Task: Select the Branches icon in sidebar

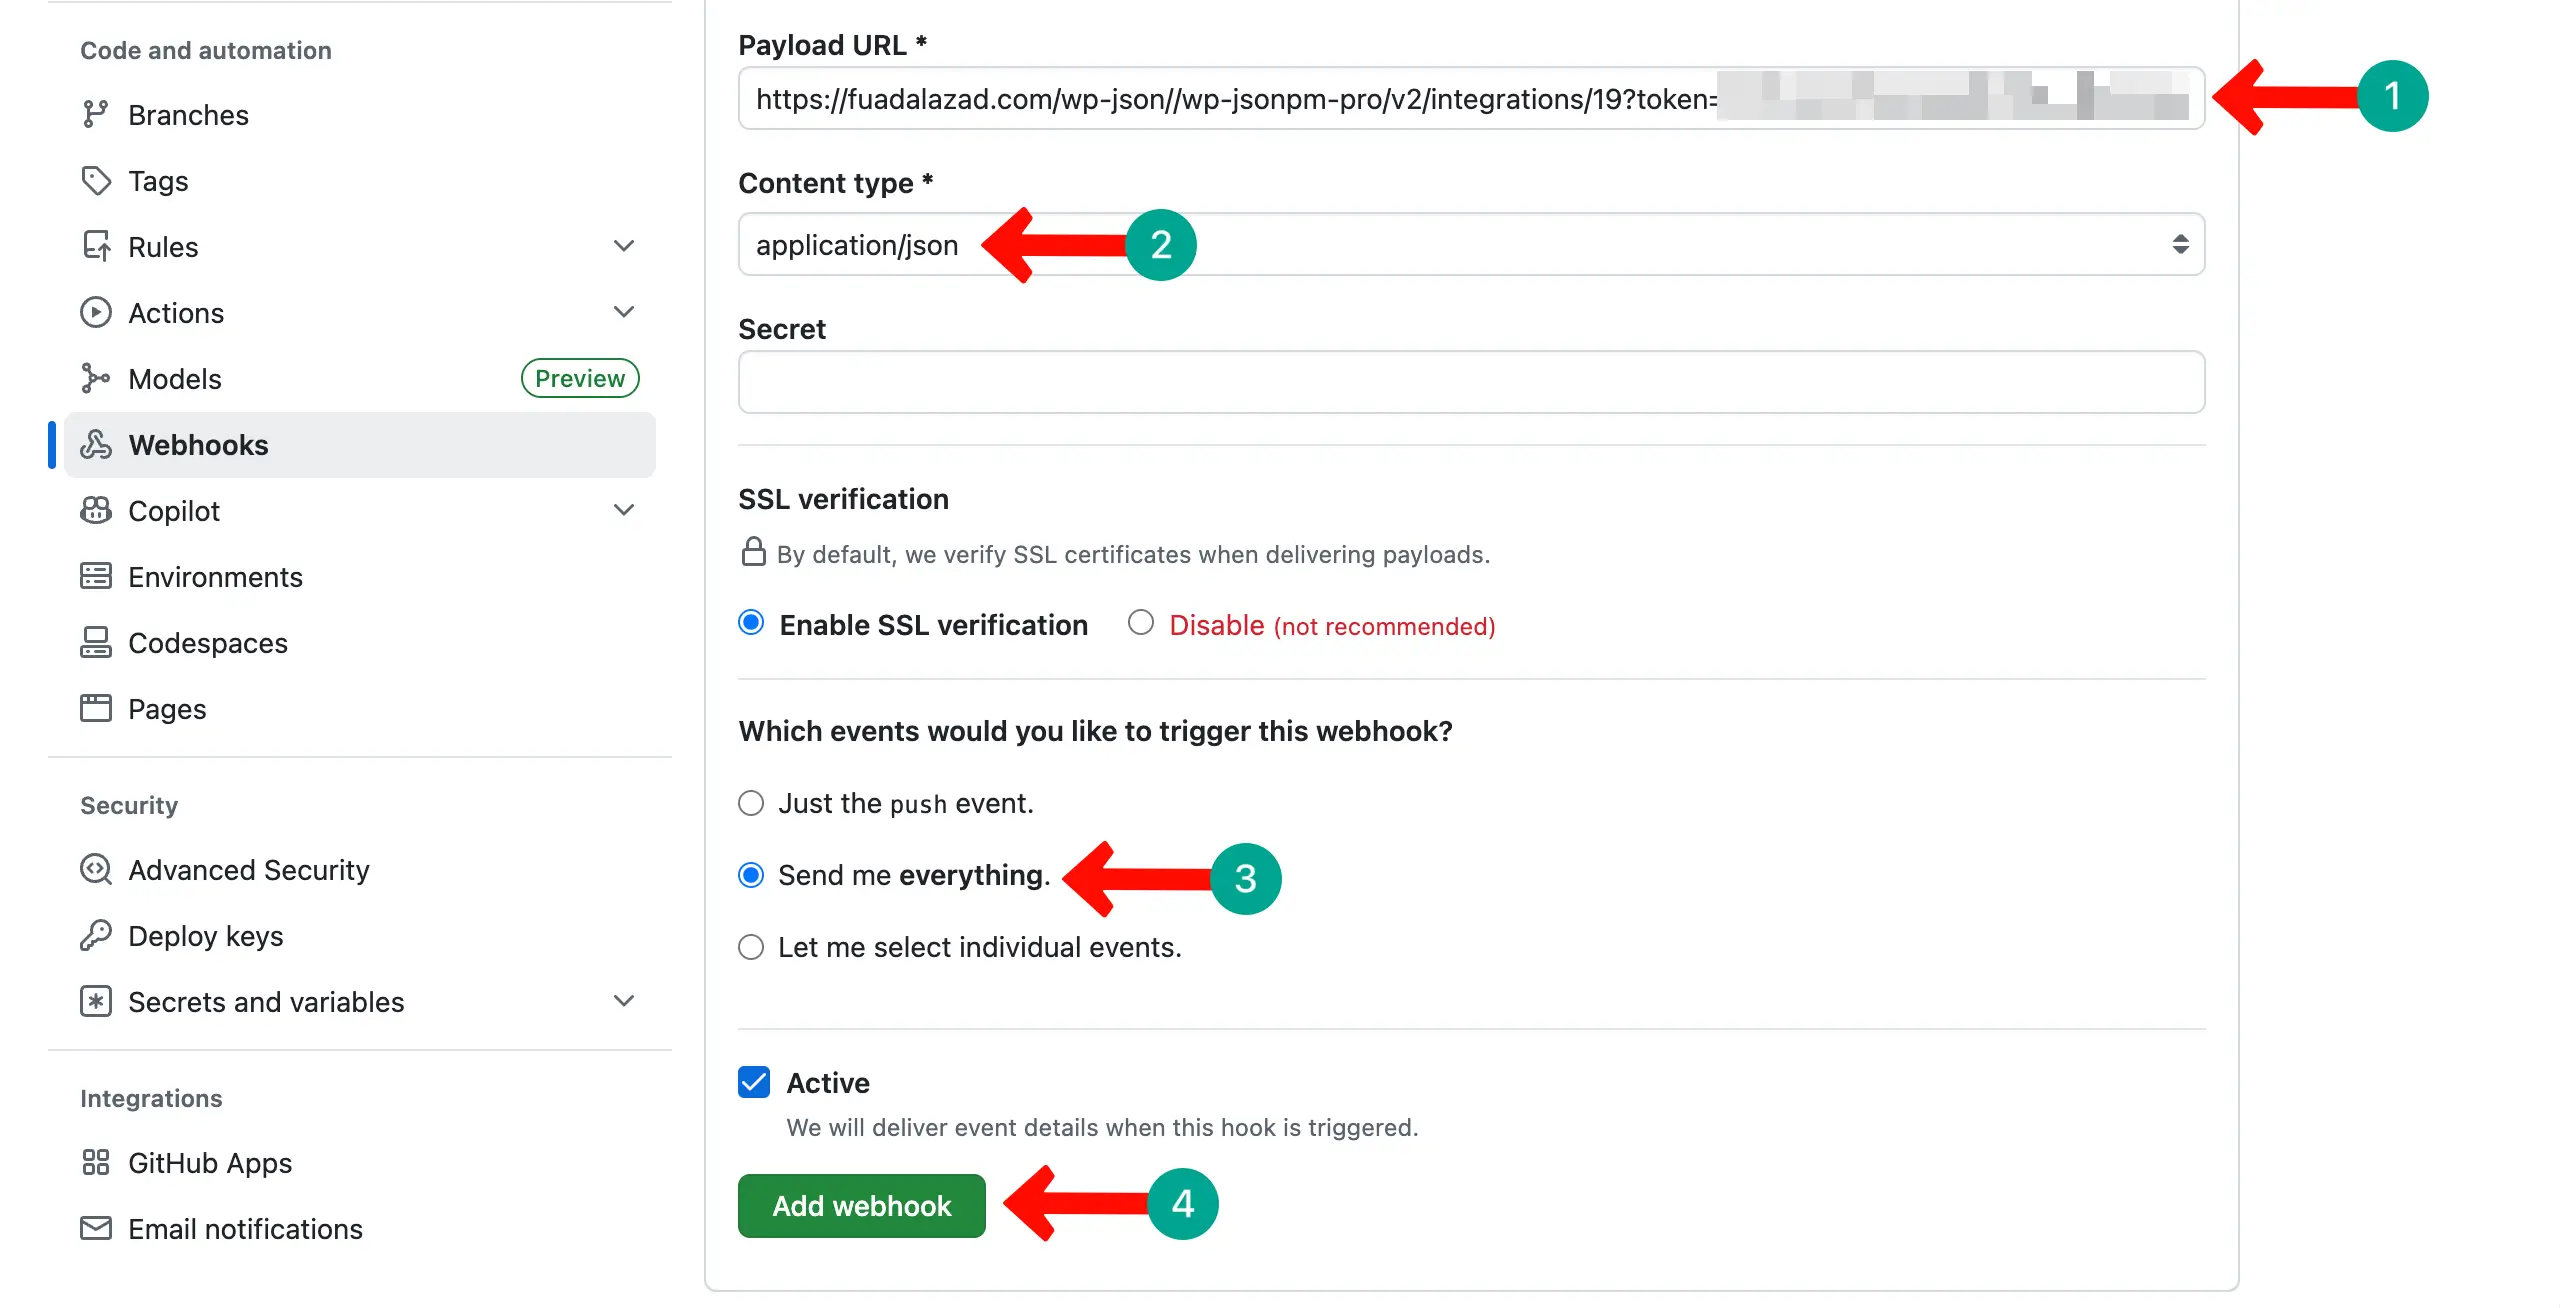Action: pyautogui.click(x=96, y=114)
